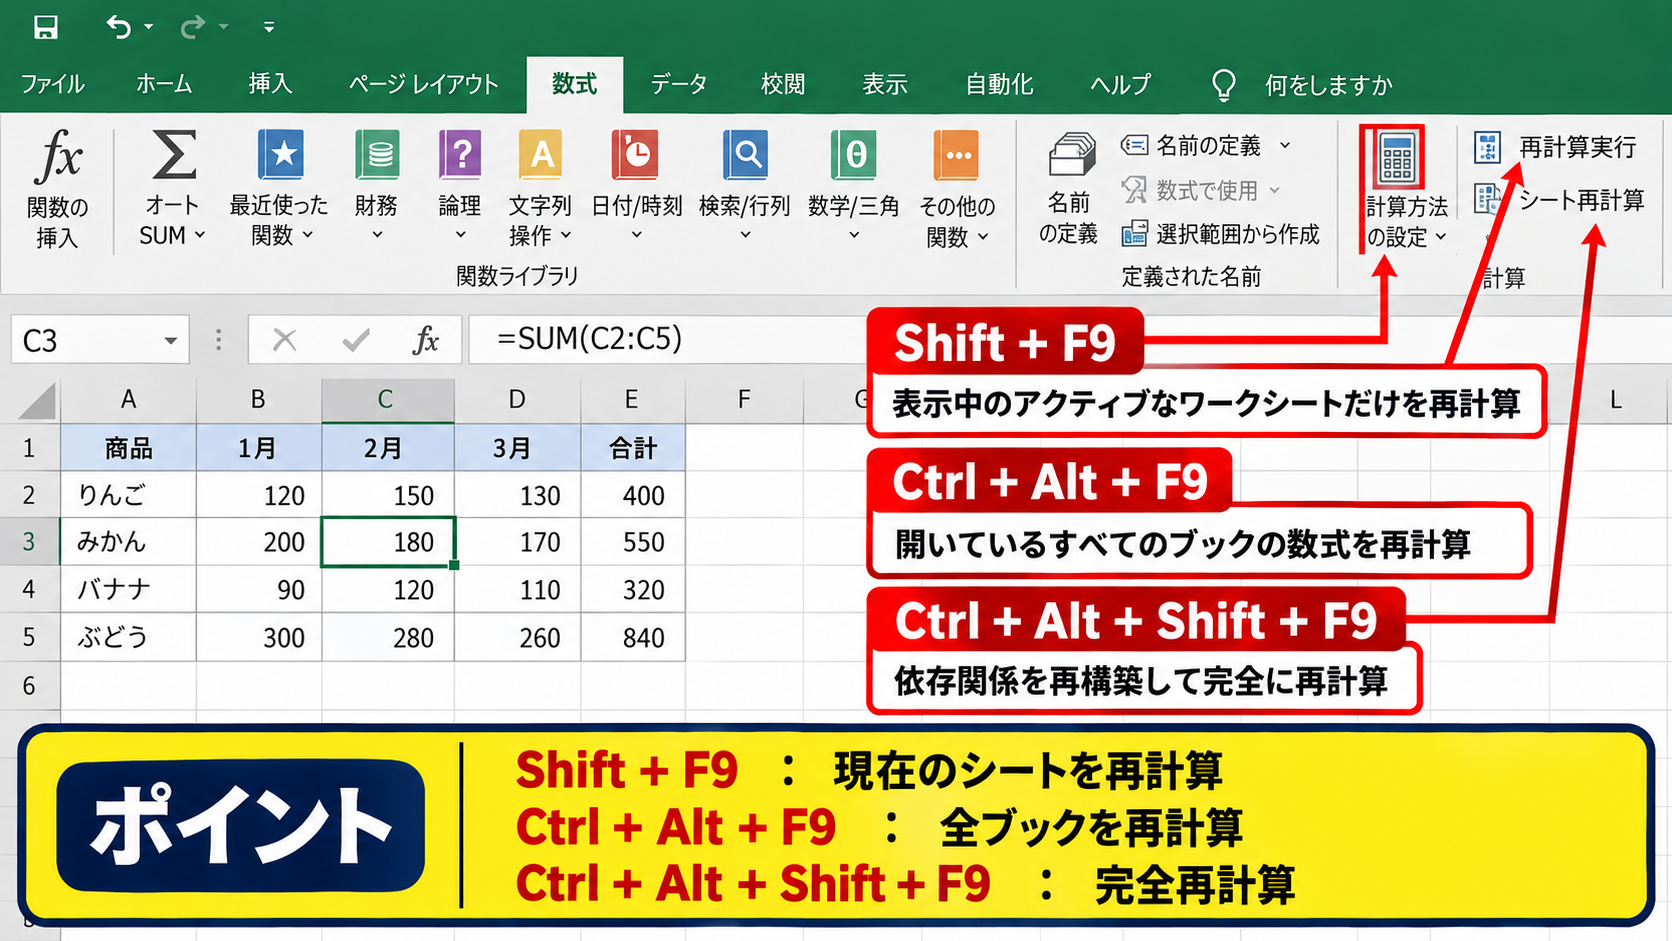
Task: Select column C header
Action: [x=386, y=400]
